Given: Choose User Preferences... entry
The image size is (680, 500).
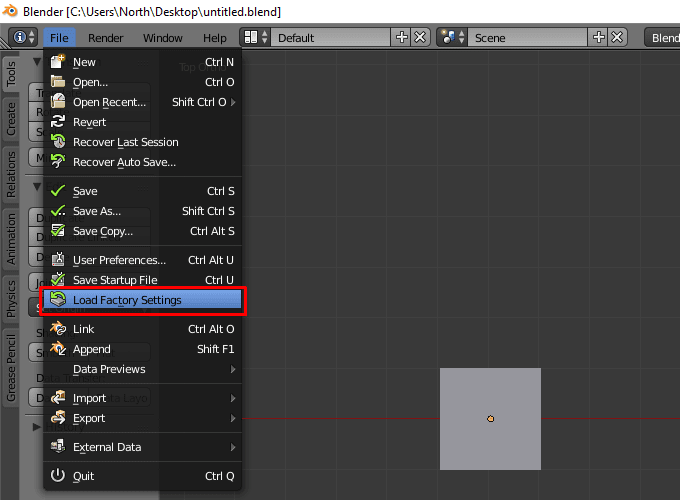Looking at the screenshot, I should (142, 260).
